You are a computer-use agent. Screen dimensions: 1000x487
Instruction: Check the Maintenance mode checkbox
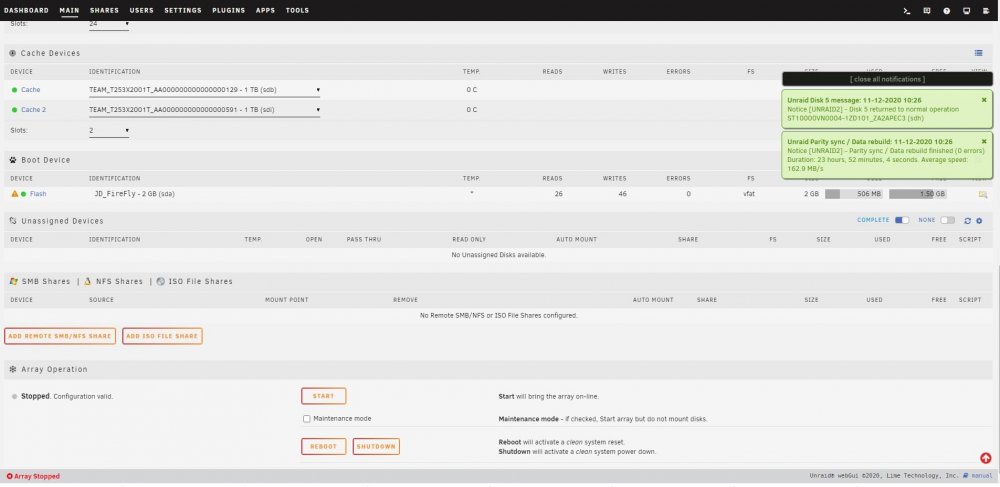pyautogui.click(x=307, y=419)
